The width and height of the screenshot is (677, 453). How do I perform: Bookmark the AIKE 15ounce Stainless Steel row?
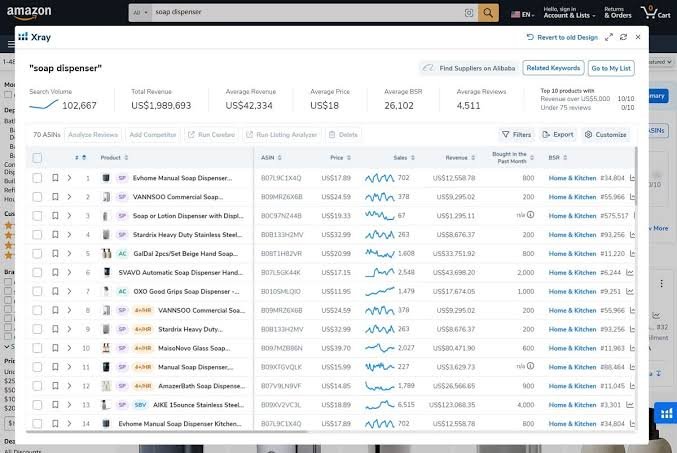point(55,405)
